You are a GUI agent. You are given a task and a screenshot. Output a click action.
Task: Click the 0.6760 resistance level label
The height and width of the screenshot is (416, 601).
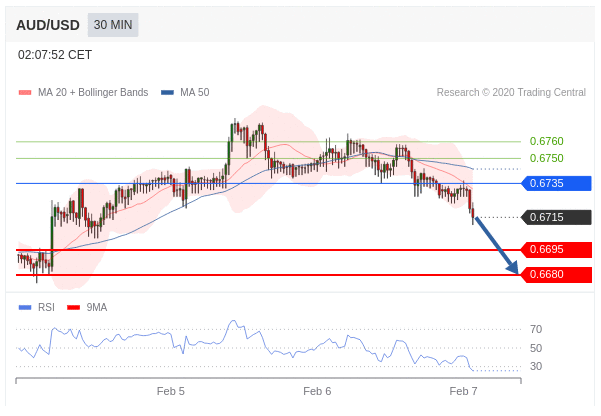(547, 141)
